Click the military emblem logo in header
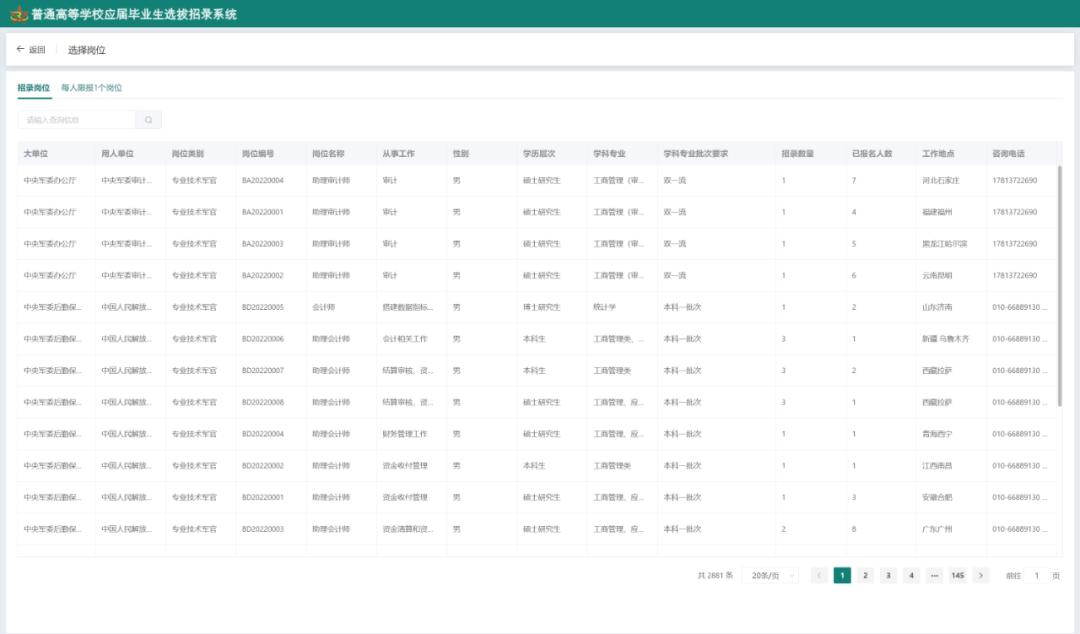The image size is (1080, 634). point(15,15)
